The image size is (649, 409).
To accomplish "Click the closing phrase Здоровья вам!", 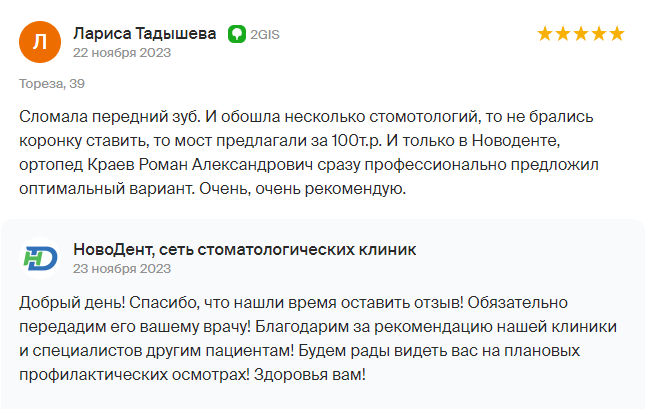I will tap(310, 375).
